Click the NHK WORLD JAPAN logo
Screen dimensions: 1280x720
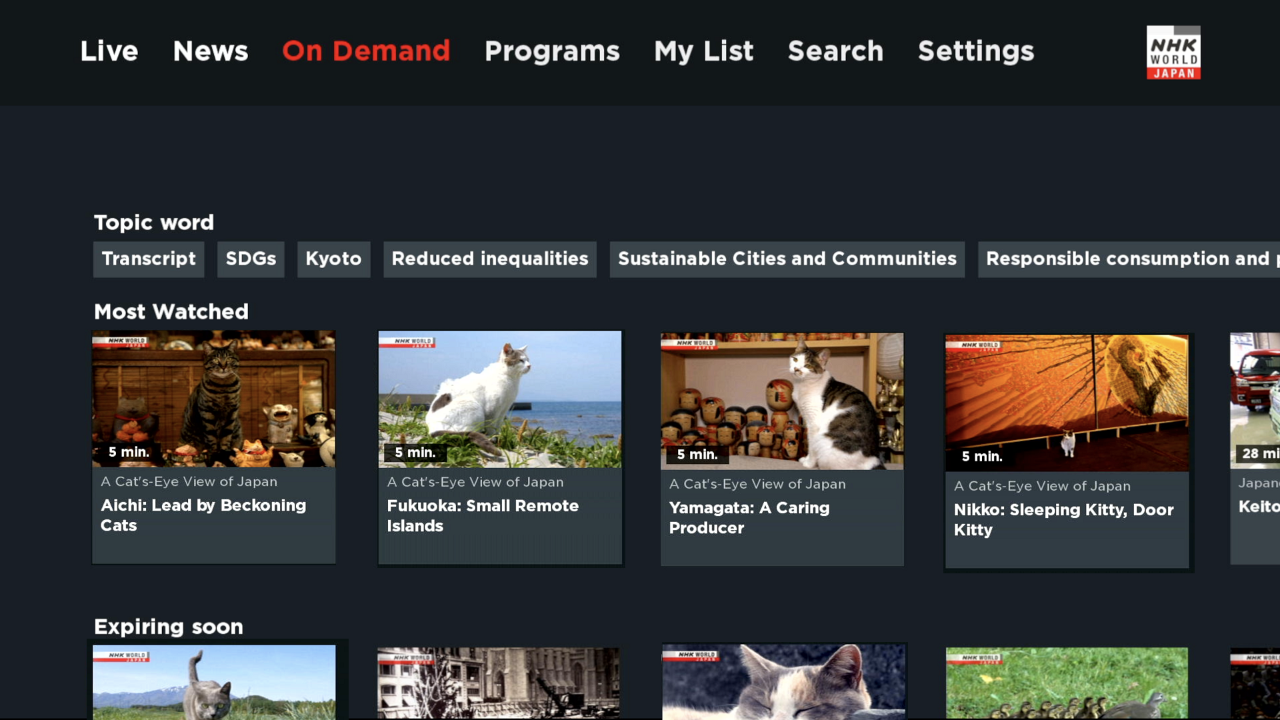click(x=1173, y=51)
